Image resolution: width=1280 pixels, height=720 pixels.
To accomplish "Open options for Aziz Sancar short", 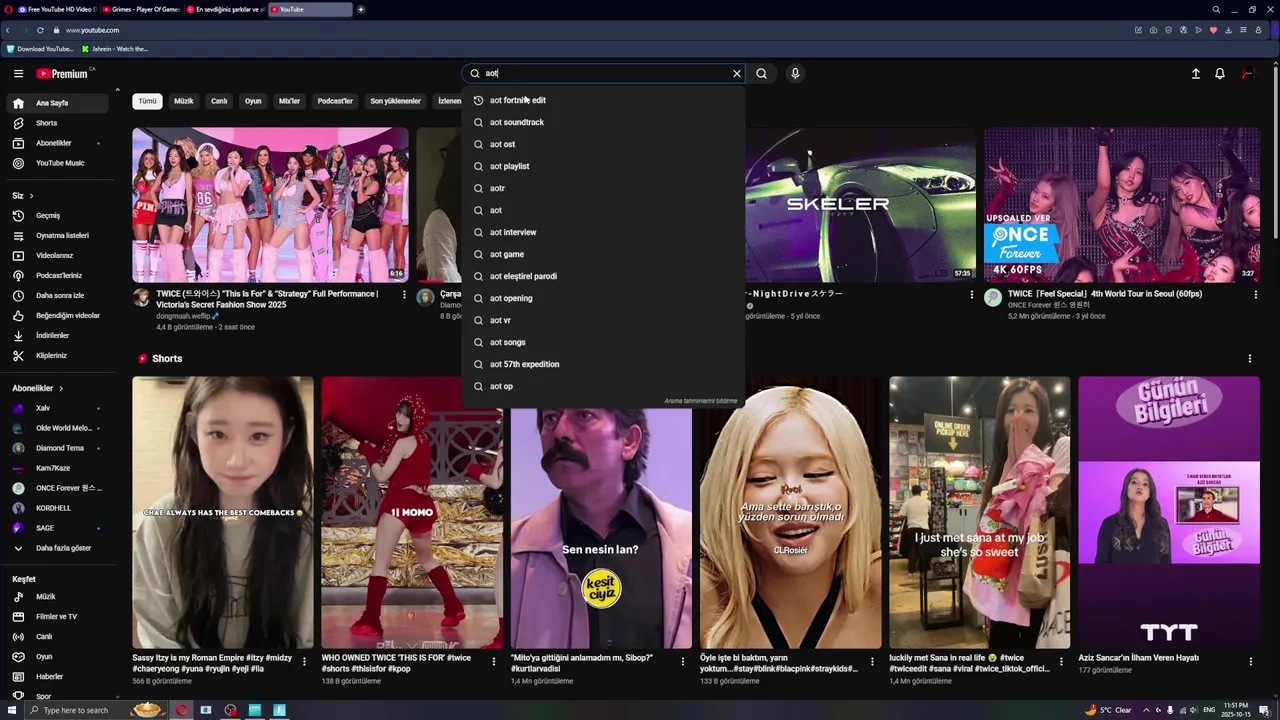I will 1250,662.
